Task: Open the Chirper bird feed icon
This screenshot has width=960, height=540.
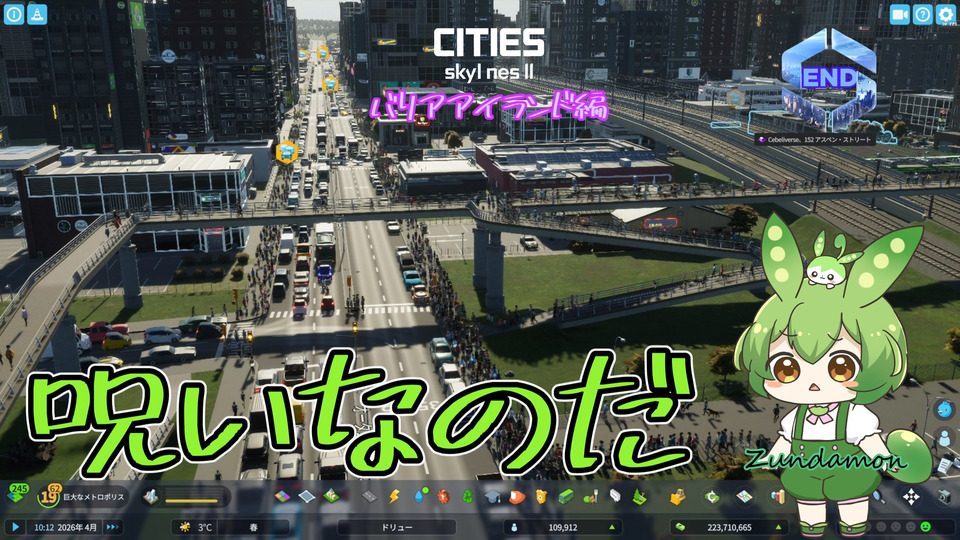Action: pos(944,409)
